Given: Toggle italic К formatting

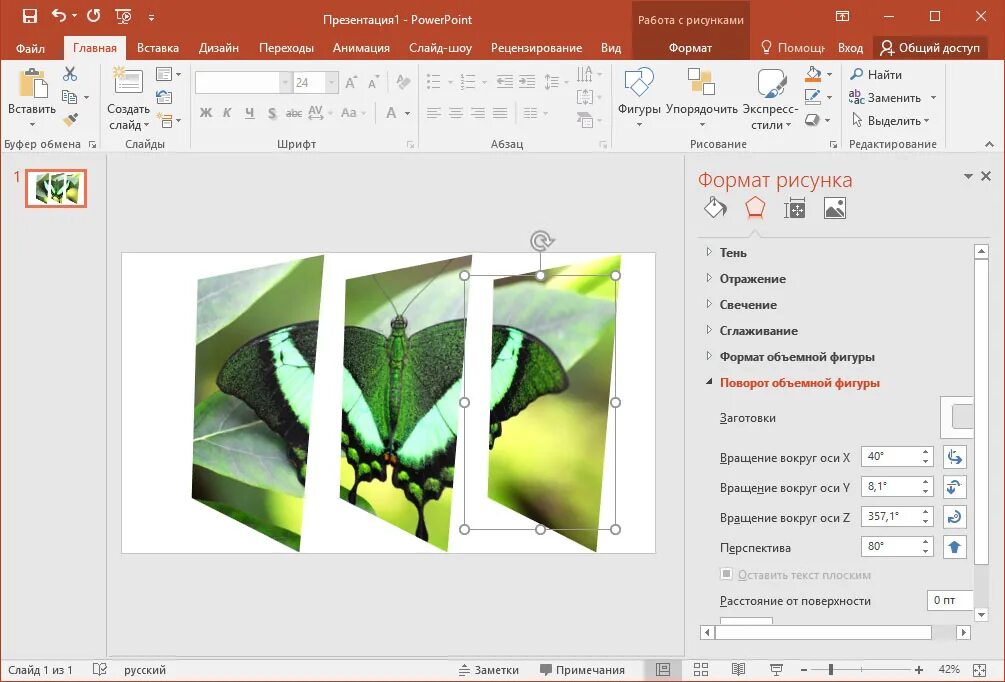Looking at the screenshot, I should point(227,113).
